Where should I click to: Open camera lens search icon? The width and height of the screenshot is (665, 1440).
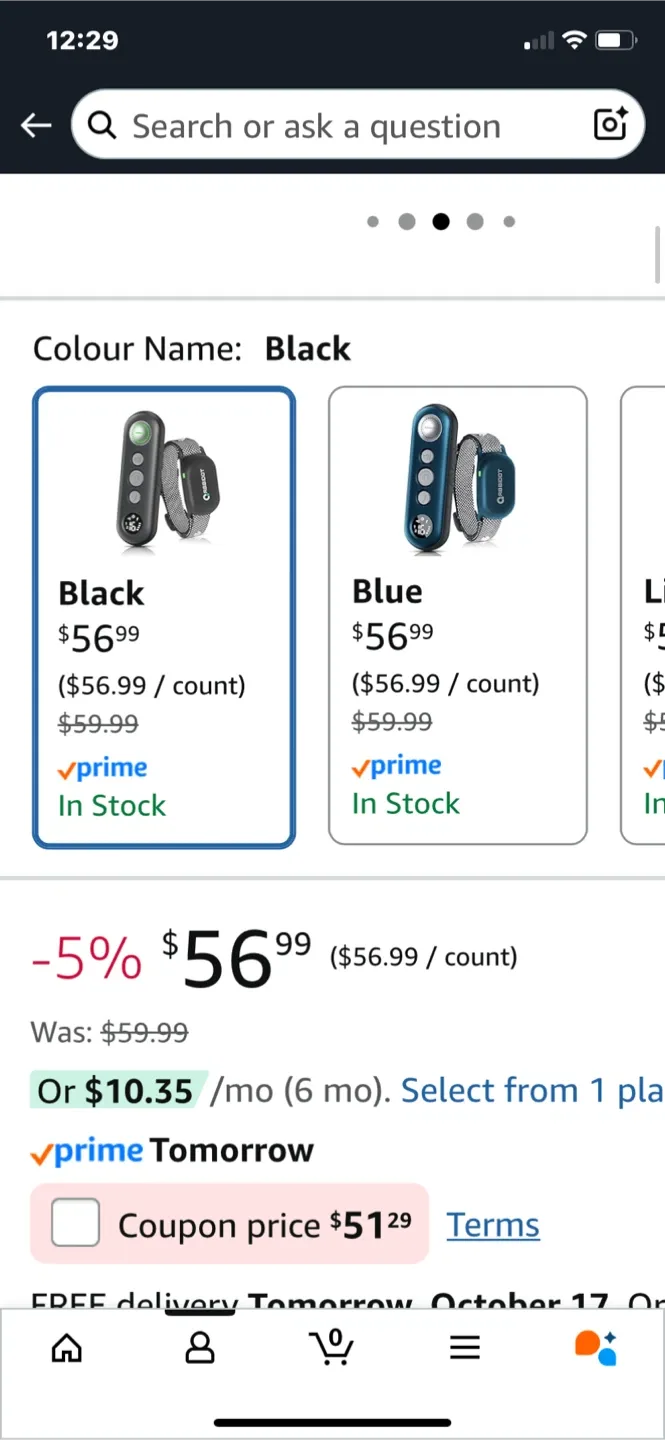tap(610, 124)
